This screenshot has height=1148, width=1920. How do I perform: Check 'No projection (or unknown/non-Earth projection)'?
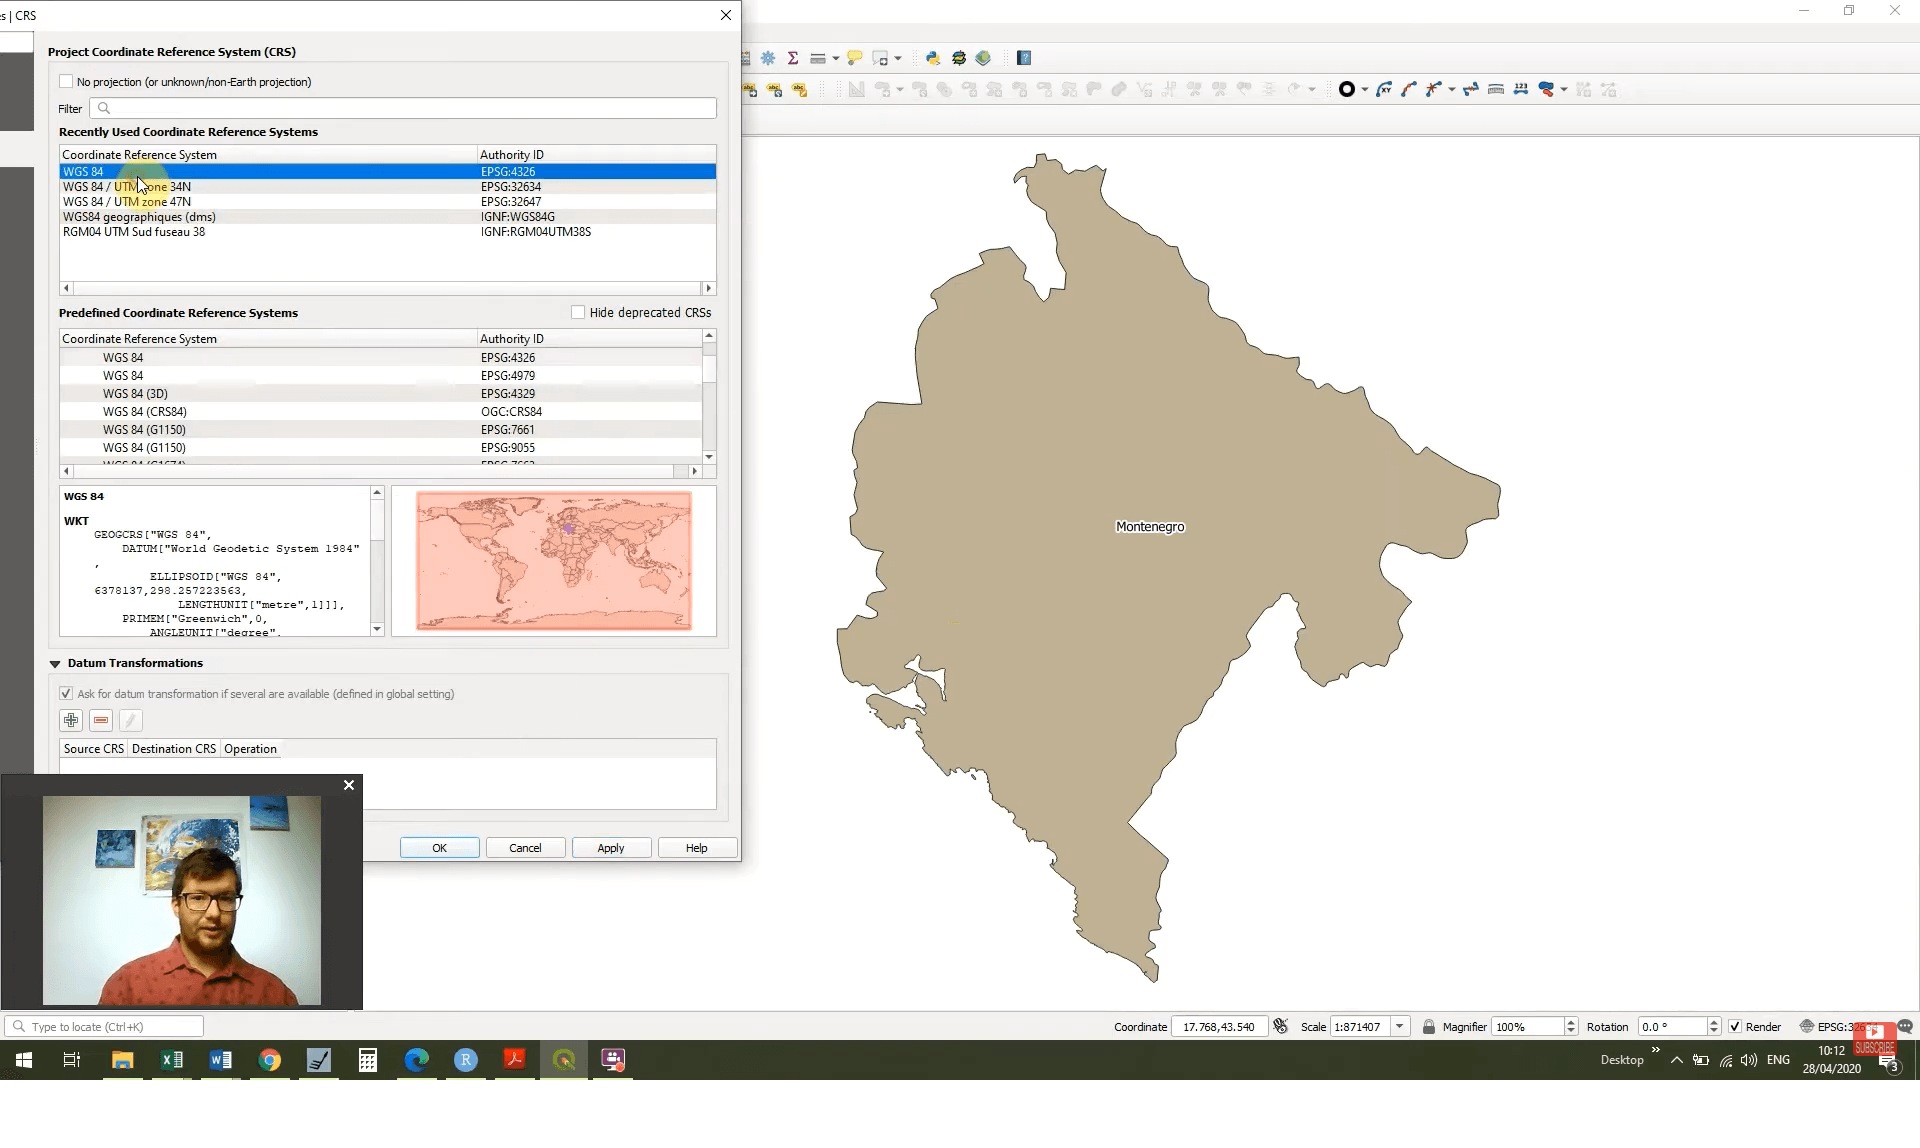pos(66,81)
